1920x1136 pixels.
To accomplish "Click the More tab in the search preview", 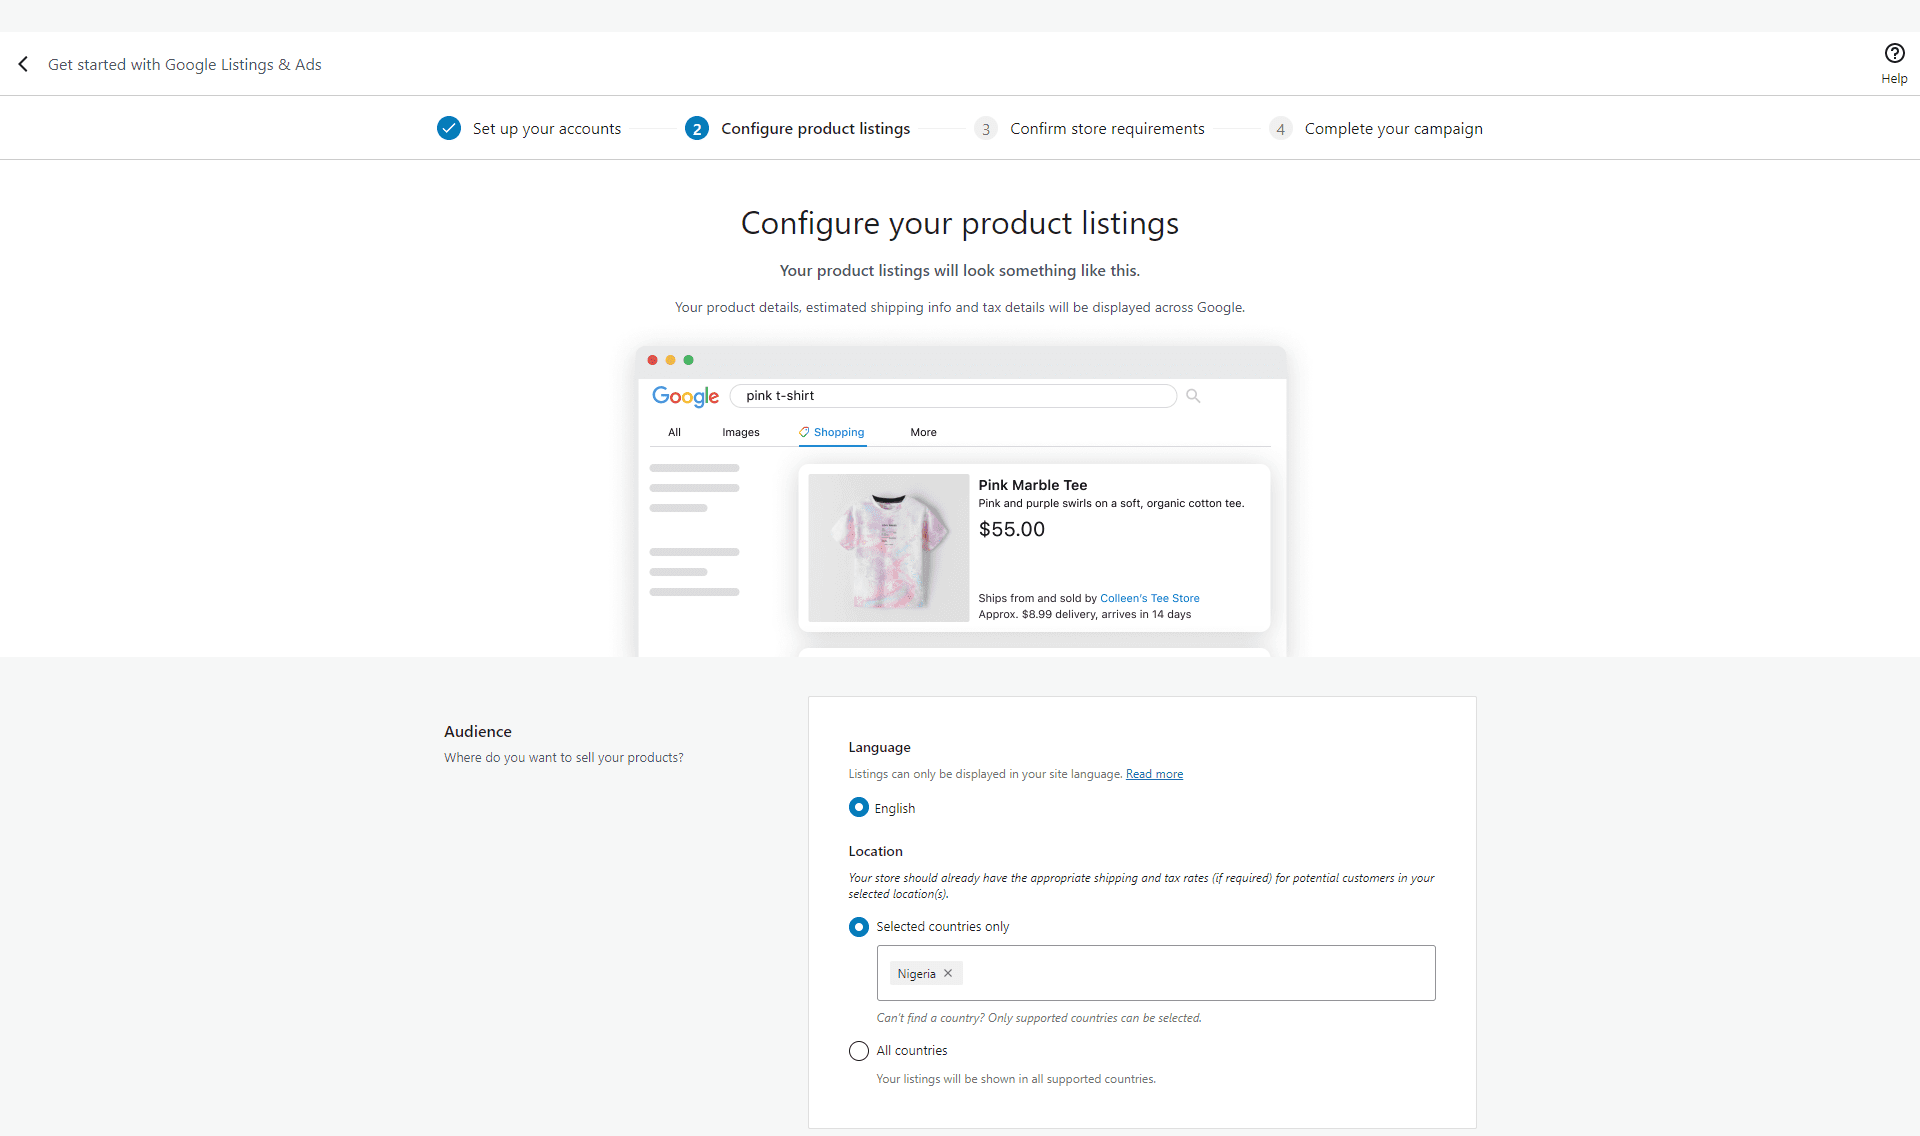I will pos(923,432).
